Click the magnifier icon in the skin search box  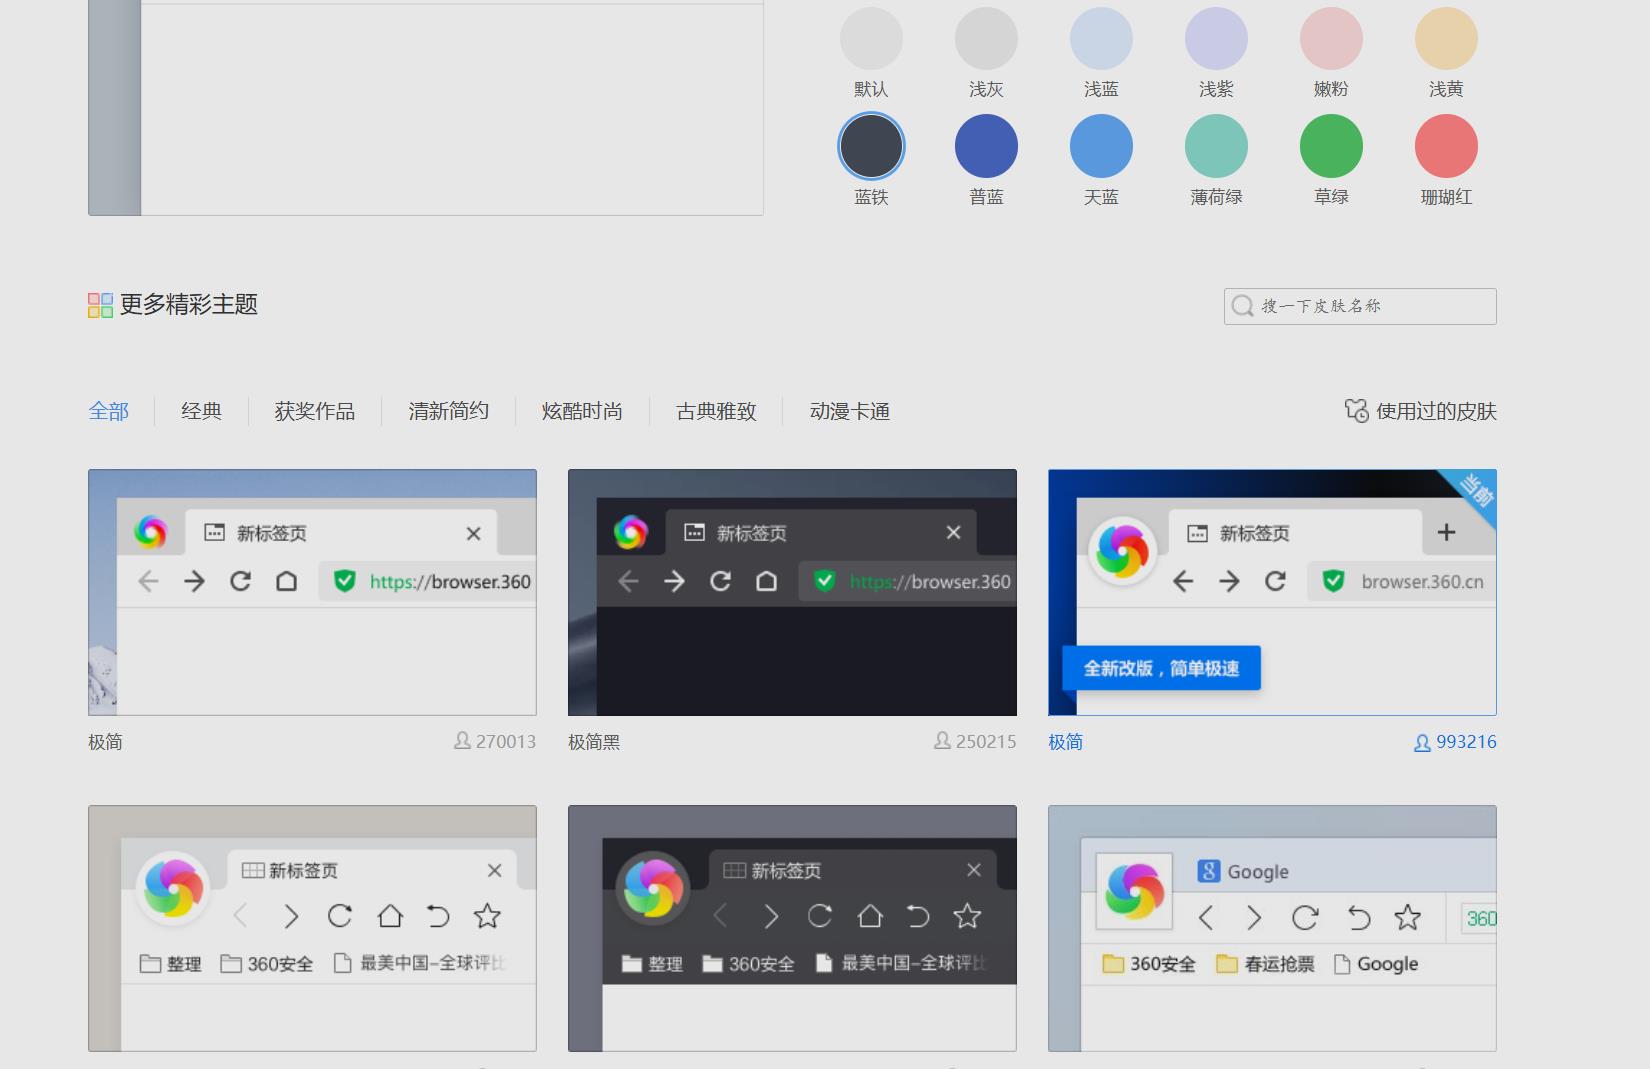click(x=1243, y=306)
